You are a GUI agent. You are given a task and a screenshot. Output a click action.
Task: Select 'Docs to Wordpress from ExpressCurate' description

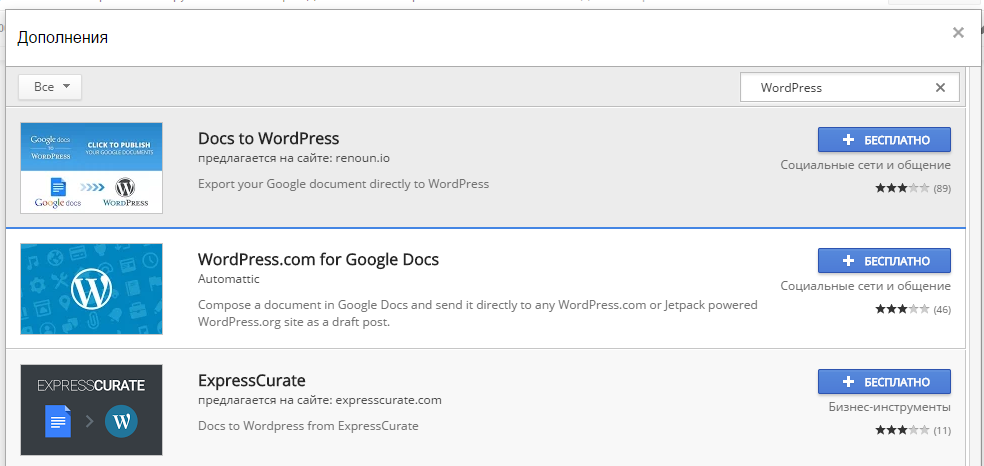[308, 426]
